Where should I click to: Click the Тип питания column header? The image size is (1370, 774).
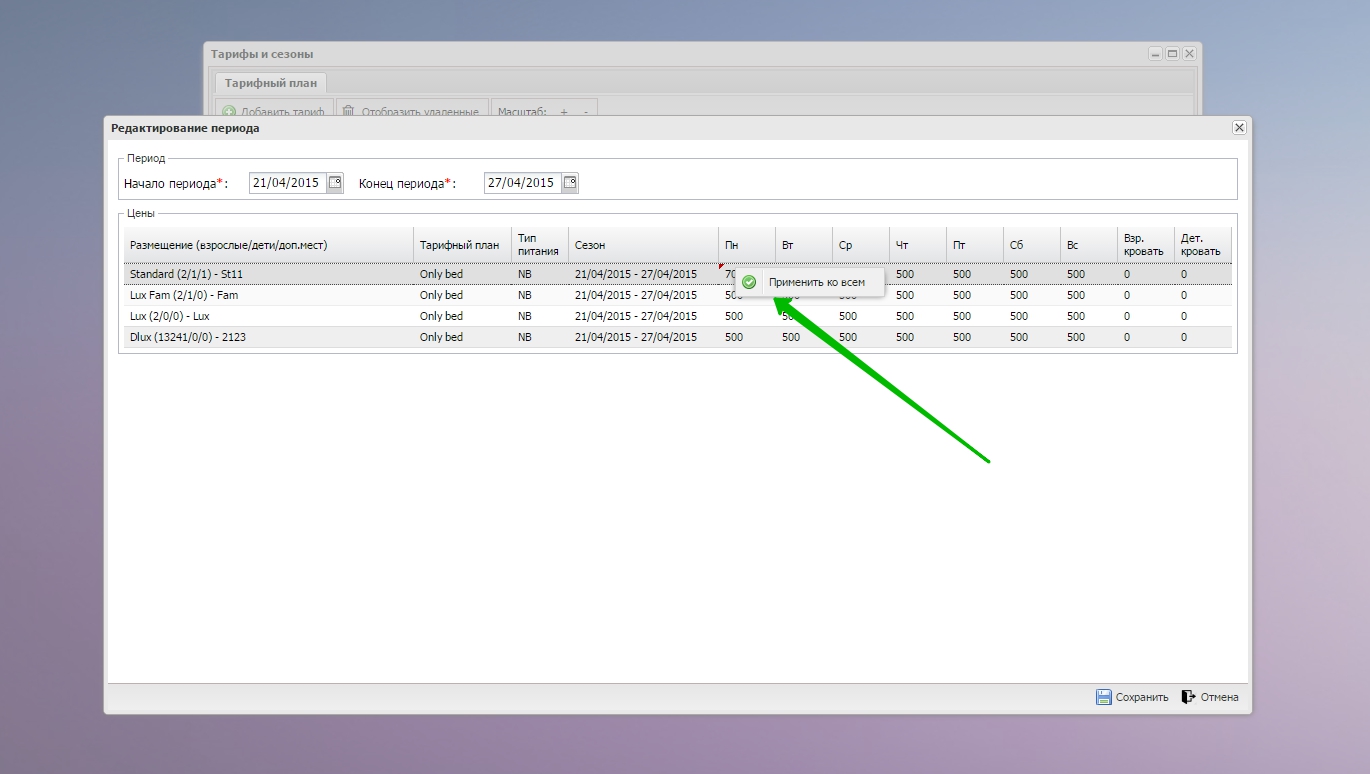pos(539,245)
